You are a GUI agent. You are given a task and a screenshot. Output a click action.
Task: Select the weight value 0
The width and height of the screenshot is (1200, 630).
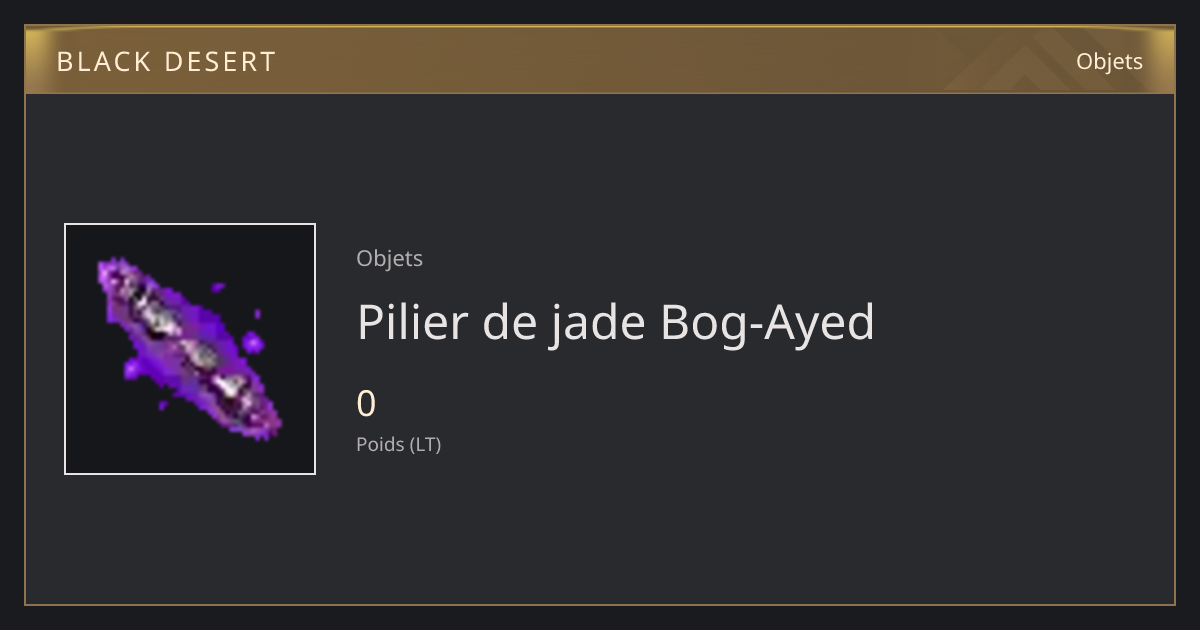tap(366, 404)
